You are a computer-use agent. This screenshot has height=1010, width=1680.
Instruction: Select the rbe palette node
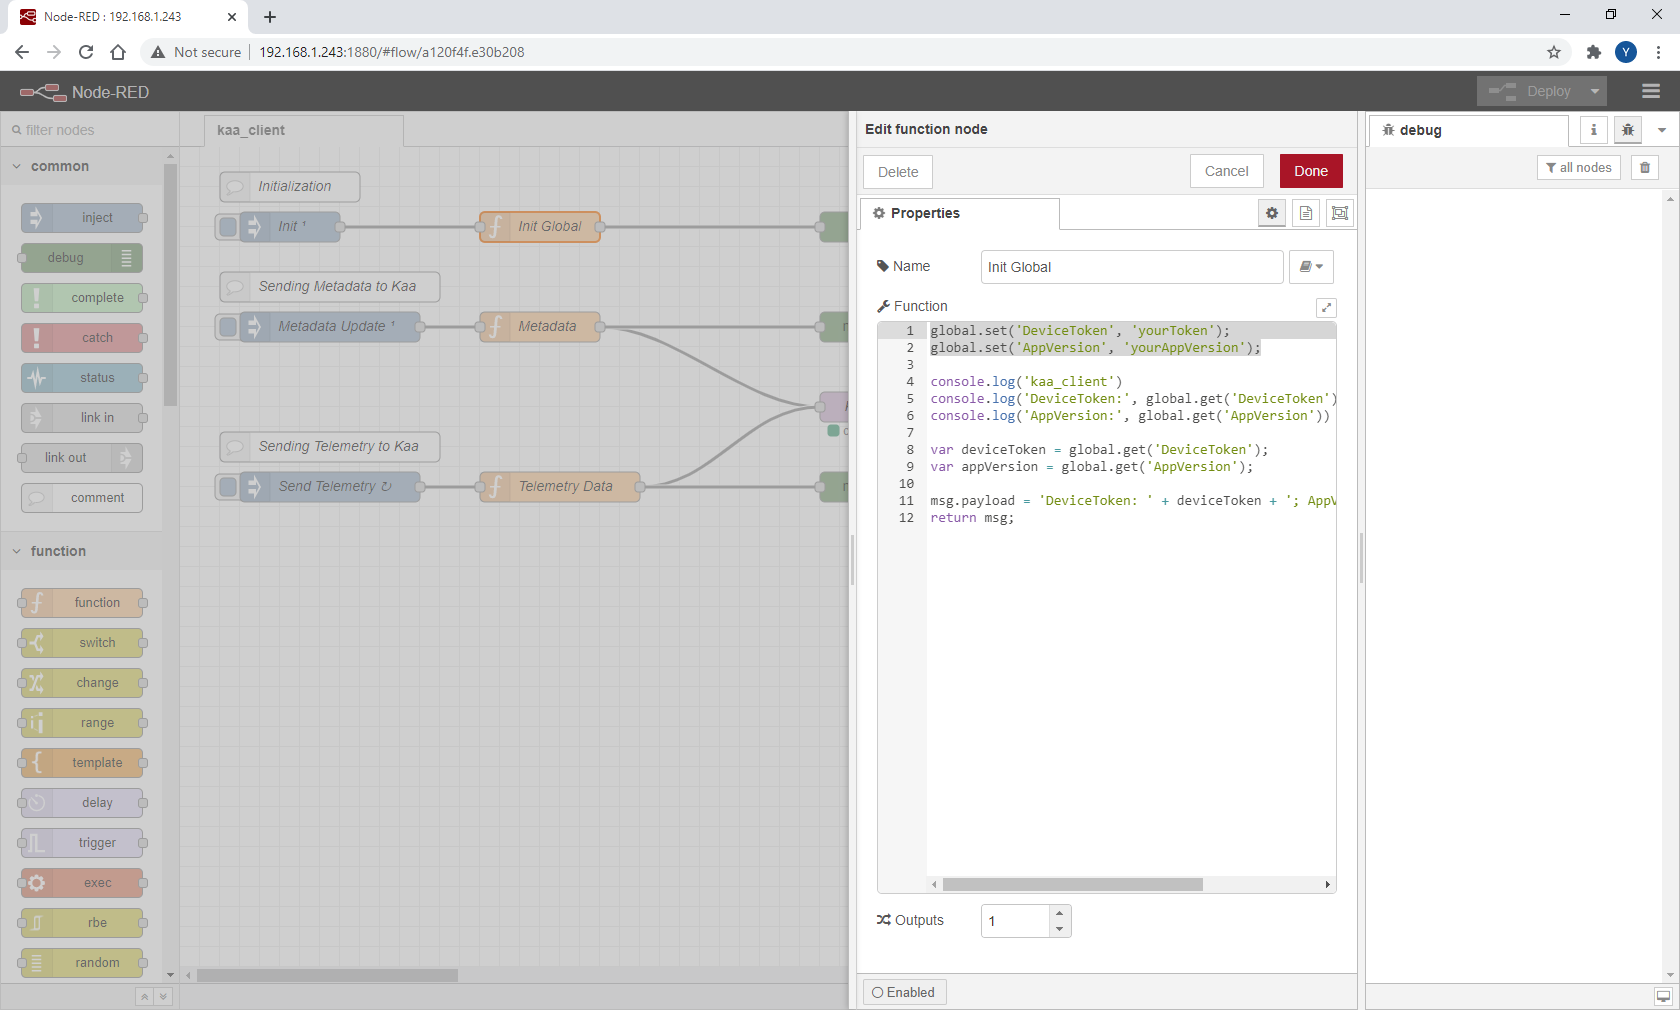82,923
